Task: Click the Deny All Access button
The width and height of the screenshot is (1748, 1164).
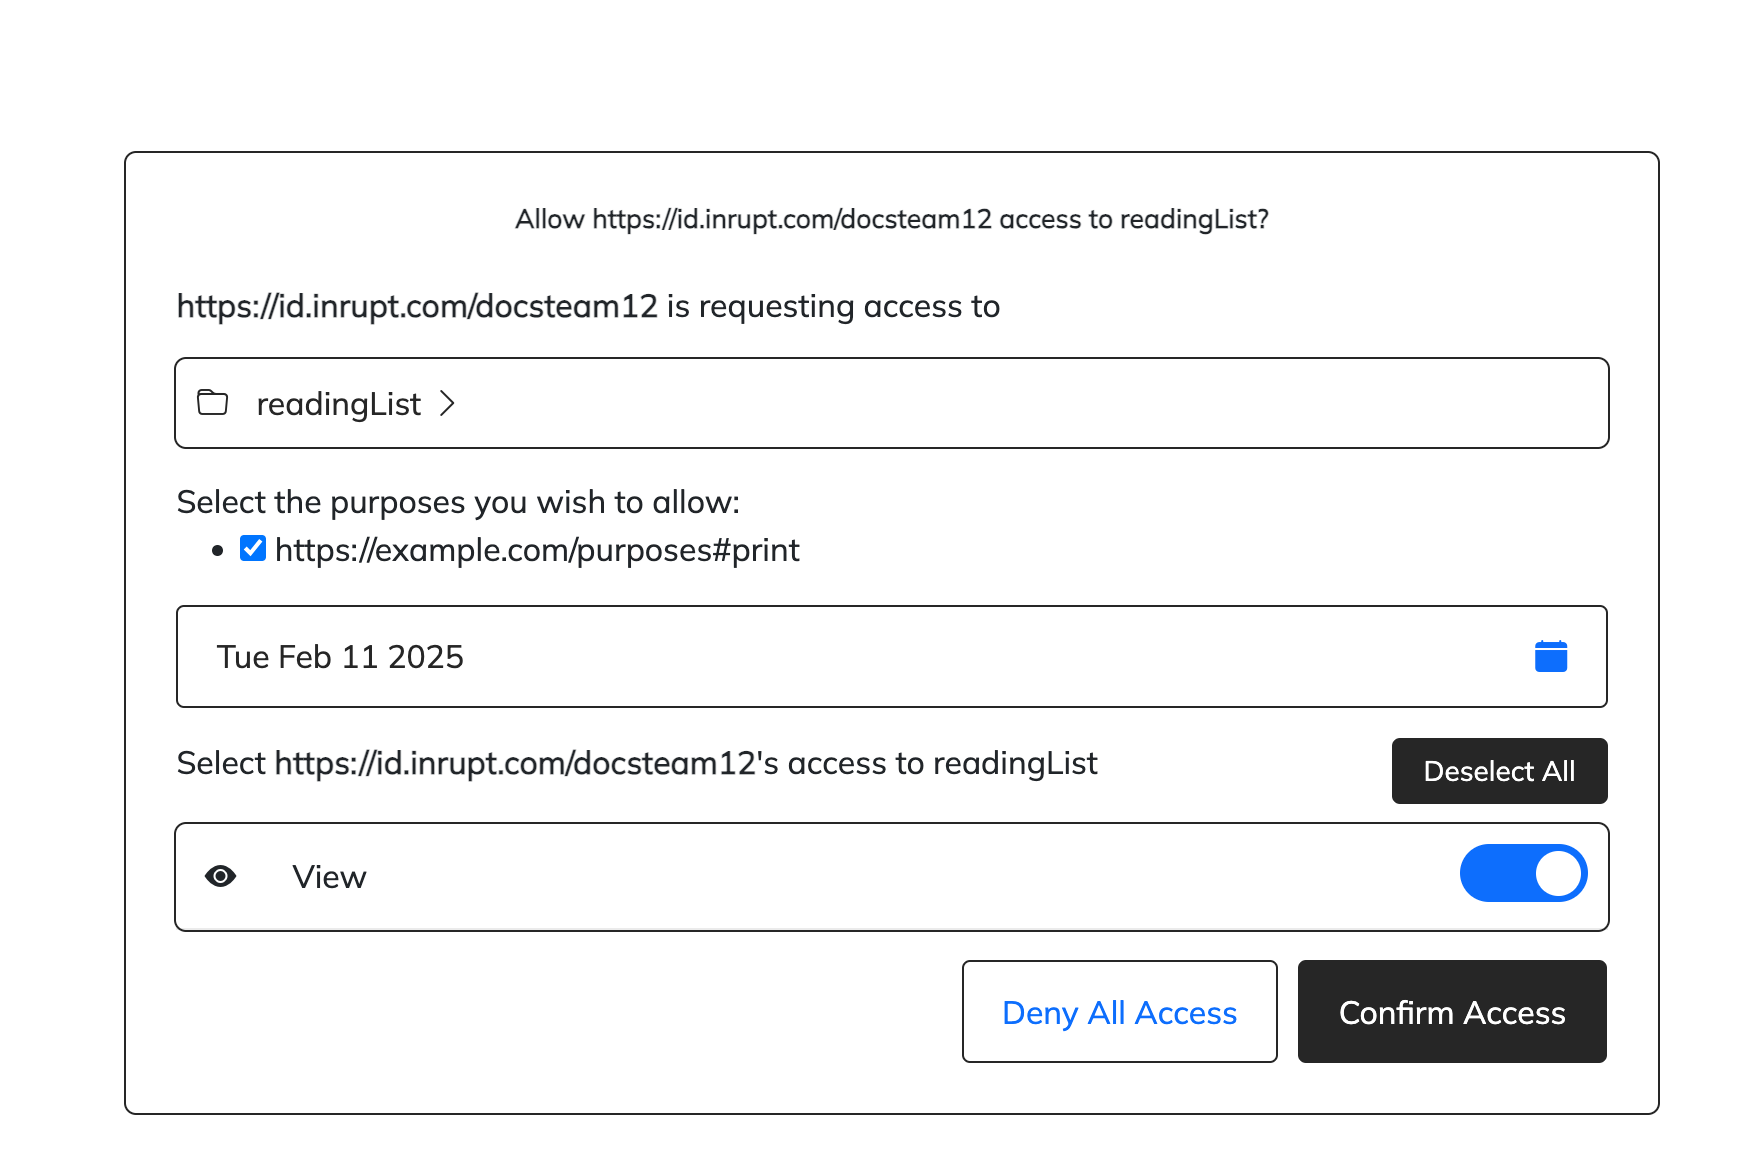Action: tap(1119, 1012)
